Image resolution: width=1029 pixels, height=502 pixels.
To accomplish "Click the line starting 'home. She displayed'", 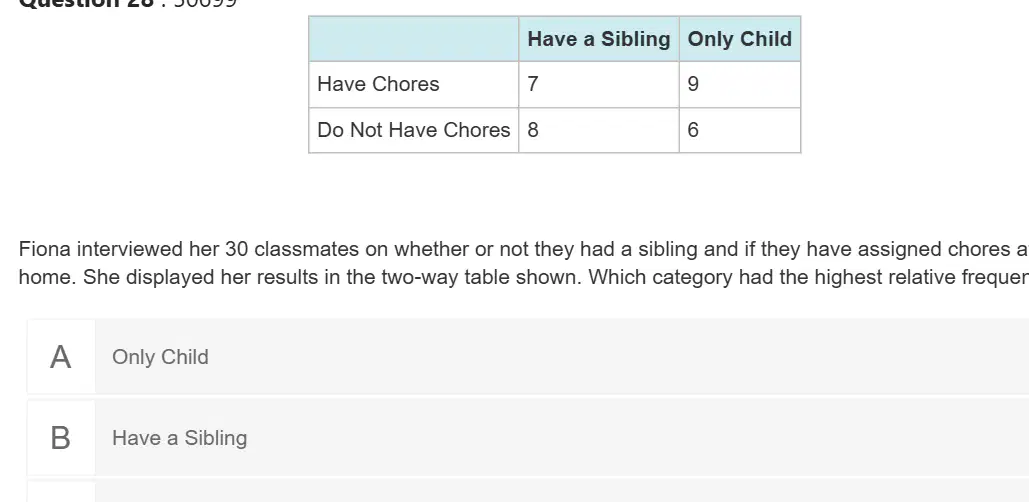I will (x=524, y=278).
